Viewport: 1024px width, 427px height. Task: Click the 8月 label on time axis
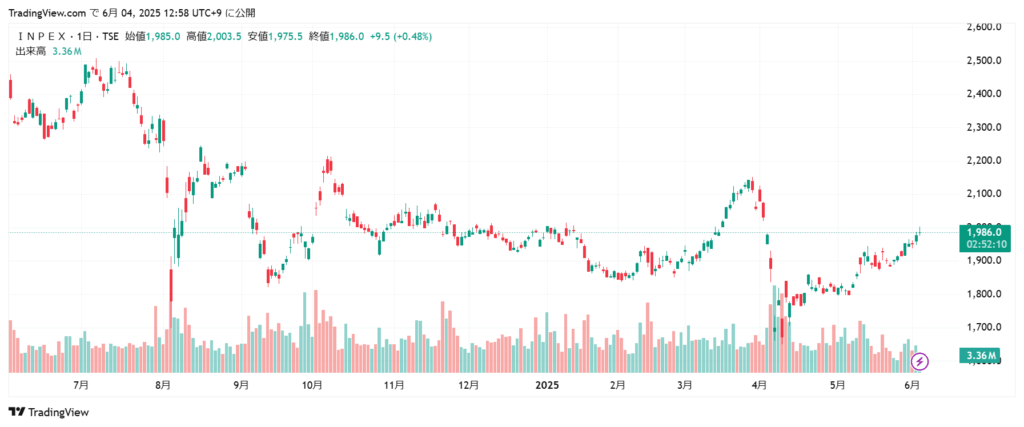(164, 385)
